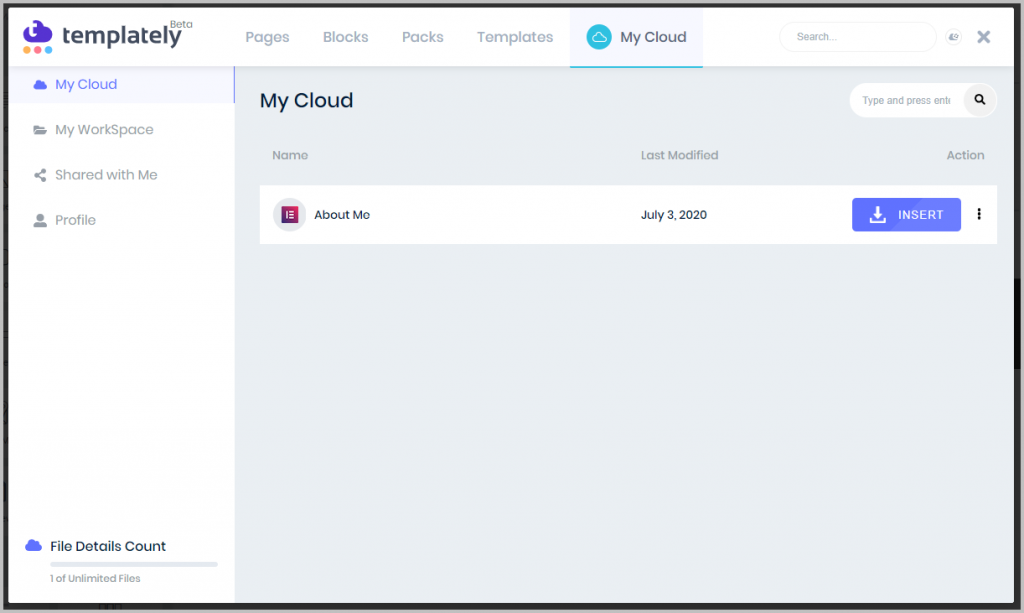
Task: Click the Elementor icon of About Me
Action: (289, 215)
